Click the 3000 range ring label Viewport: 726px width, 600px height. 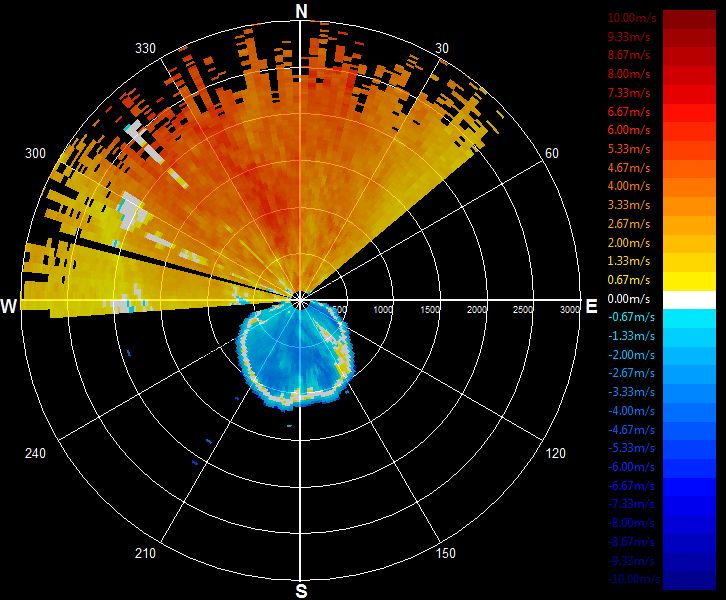coord(570,310)
